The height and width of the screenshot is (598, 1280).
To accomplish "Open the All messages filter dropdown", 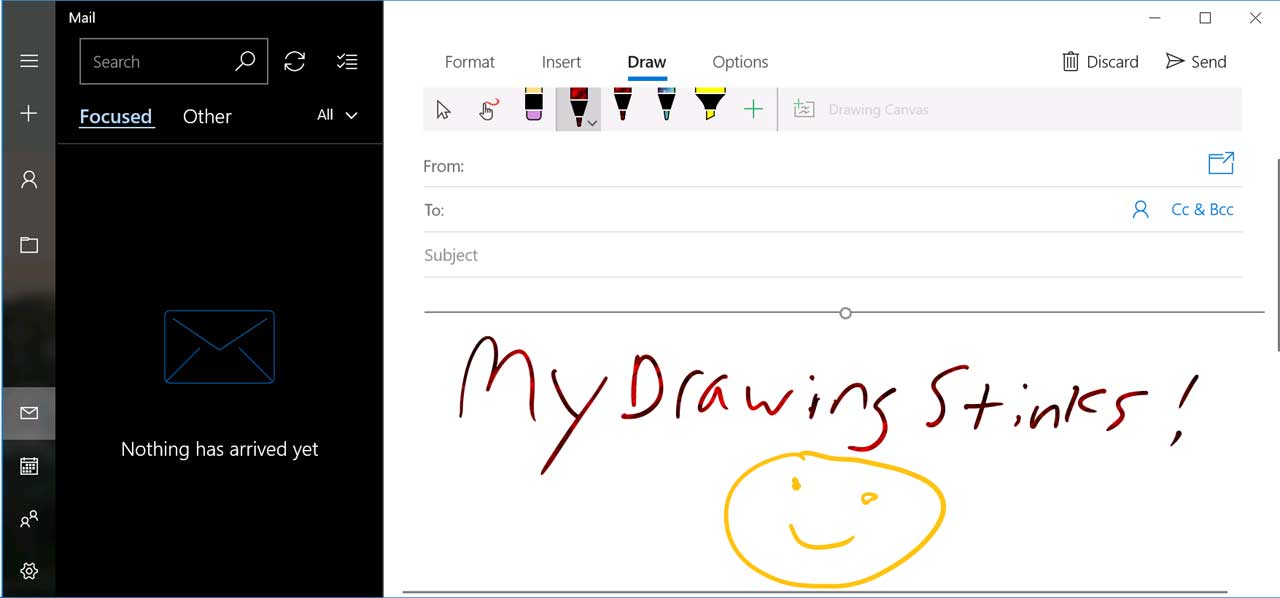I will point(335,115).
